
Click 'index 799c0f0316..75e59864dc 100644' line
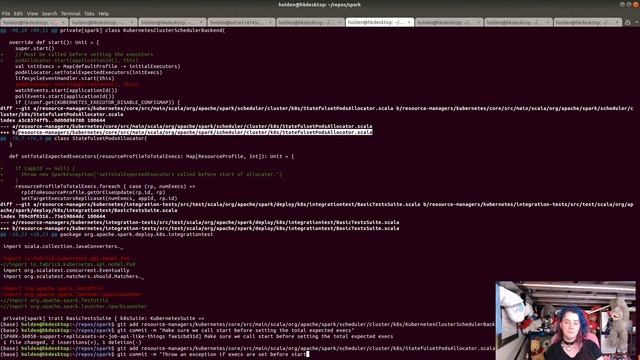click(53, 216)
